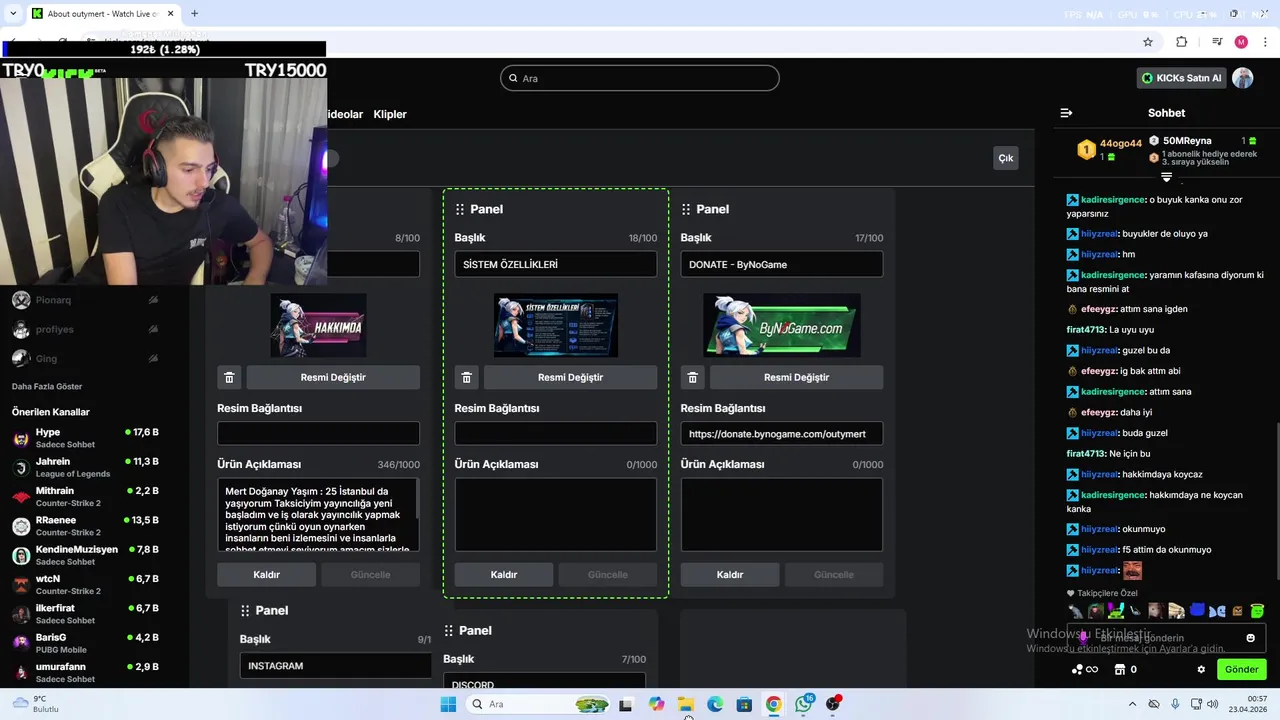1280x720 pixels.
Task: Open File Explorer from the taskbar
Action: pos(685,704)
